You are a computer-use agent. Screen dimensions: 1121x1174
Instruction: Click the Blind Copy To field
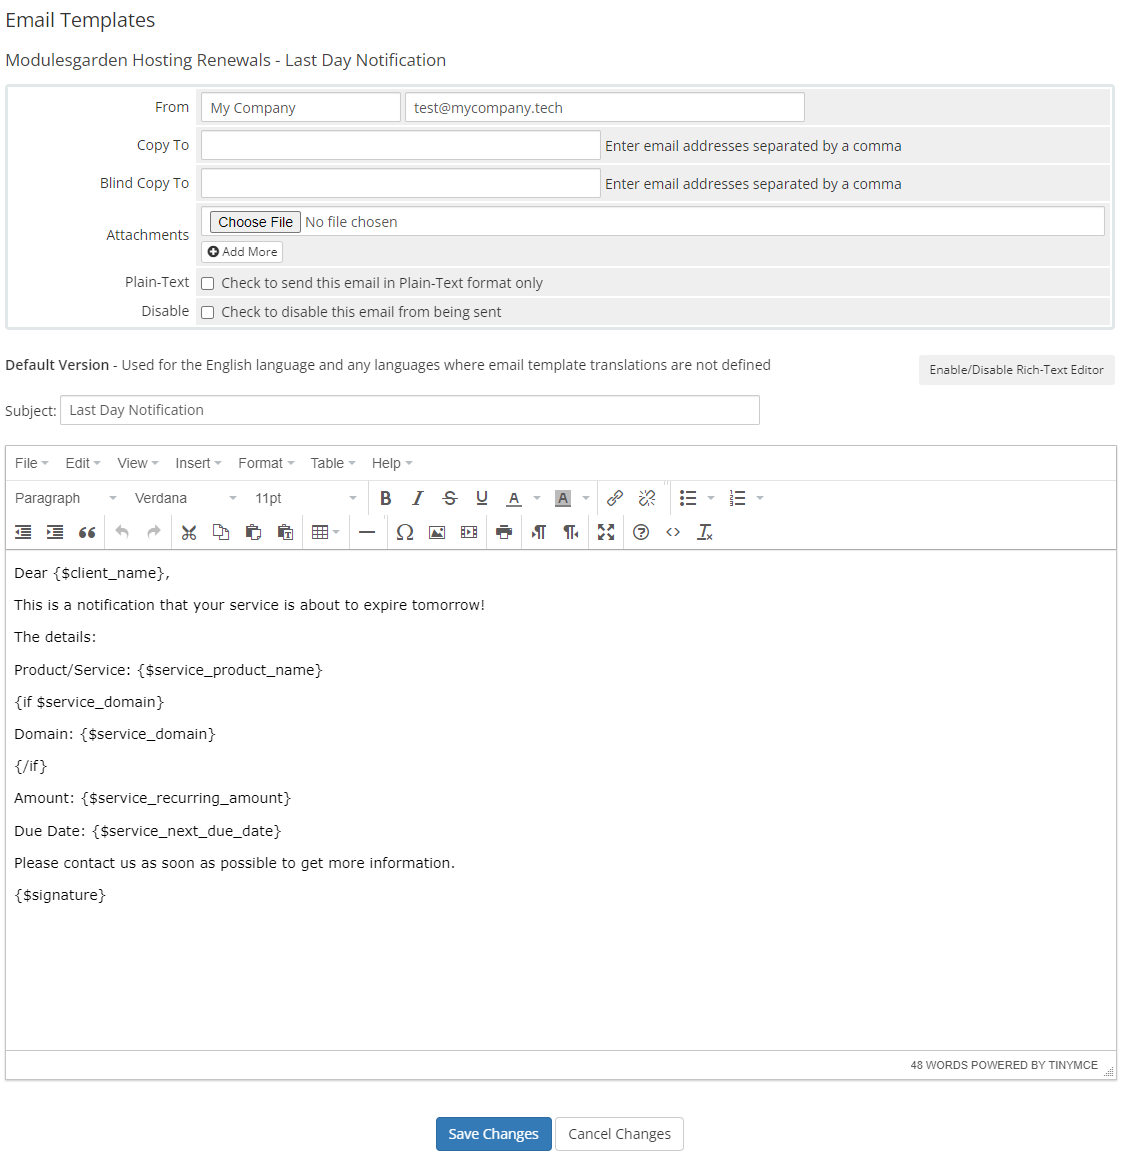coord(401,183)
